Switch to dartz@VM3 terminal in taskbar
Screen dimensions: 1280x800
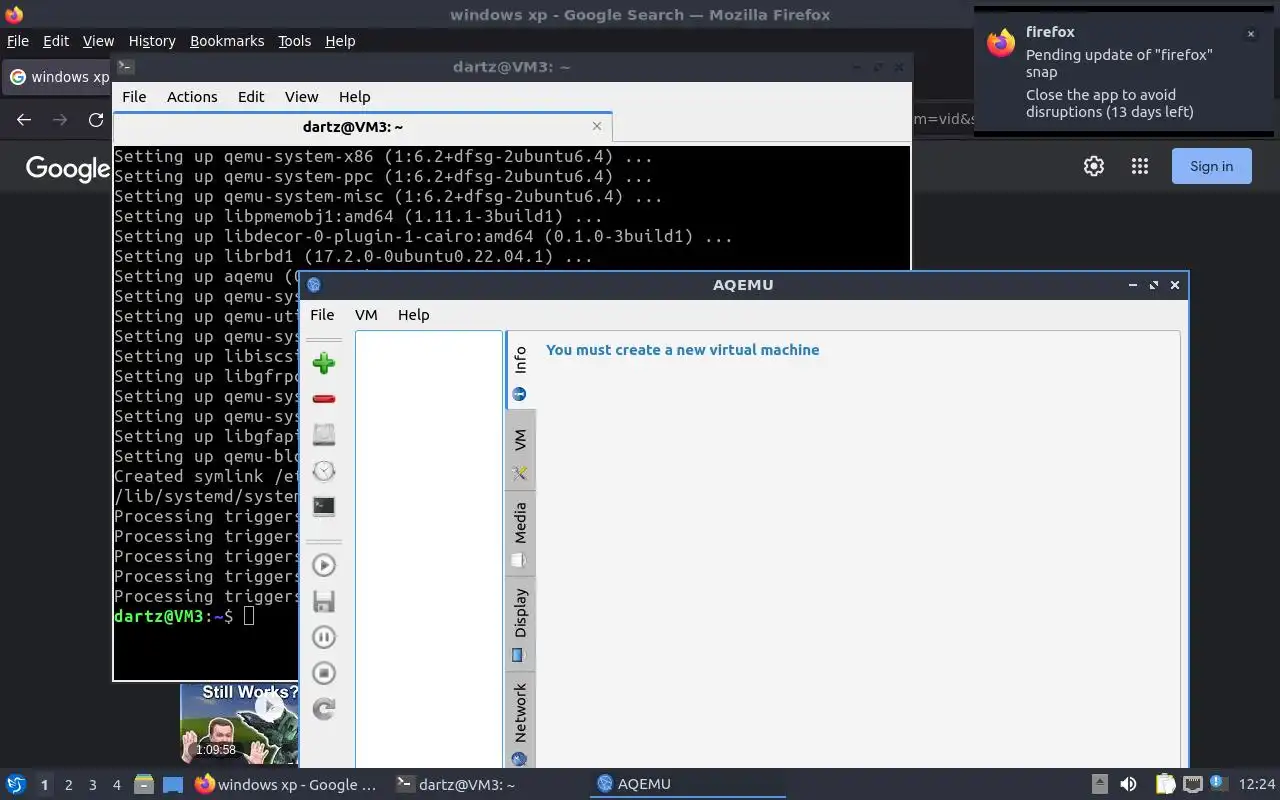(x=486, y=784)
